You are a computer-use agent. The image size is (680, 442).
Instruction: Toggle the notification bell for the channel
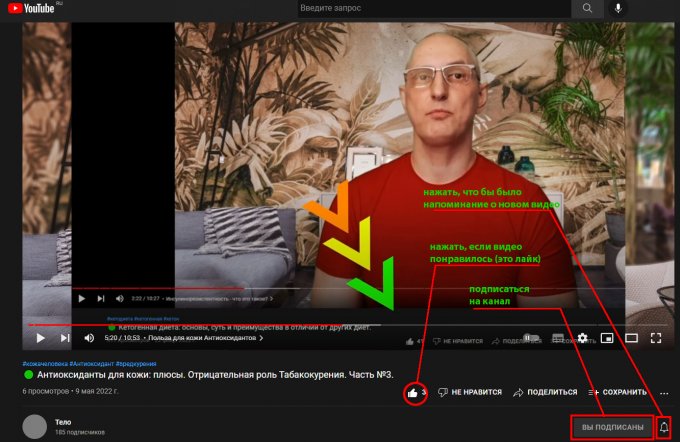point(664,427)
